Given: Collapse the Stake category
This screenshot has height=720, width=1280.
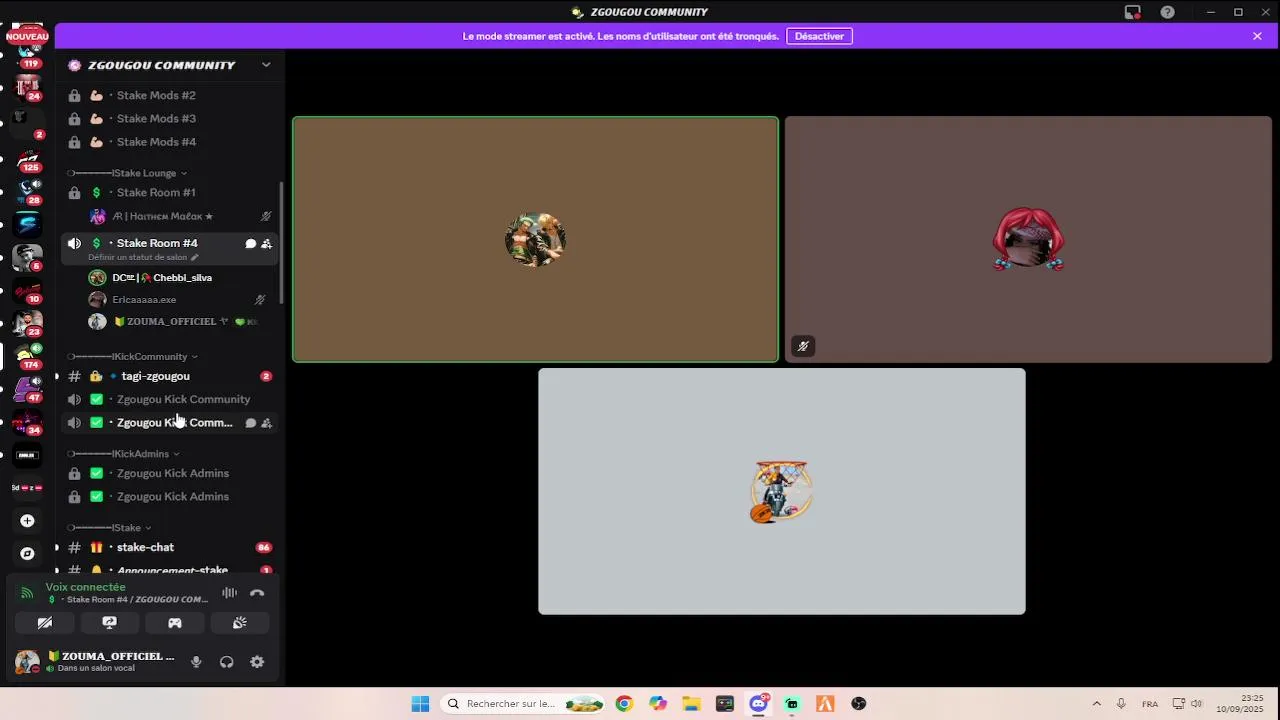Looking at the screenshot, I should (x=110, y=528).
